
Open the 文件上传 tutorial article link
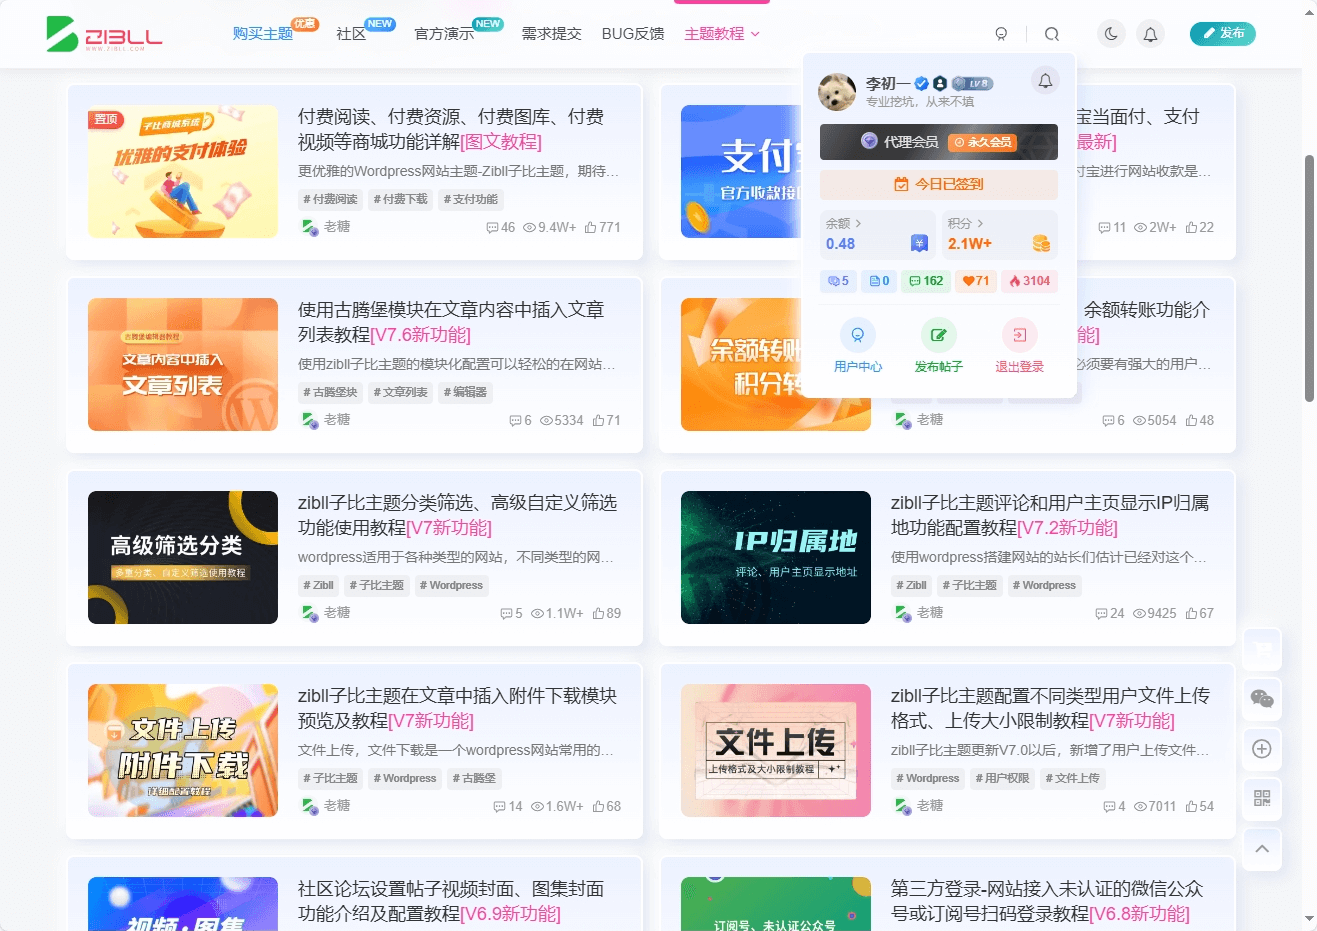click(1047, 707)
